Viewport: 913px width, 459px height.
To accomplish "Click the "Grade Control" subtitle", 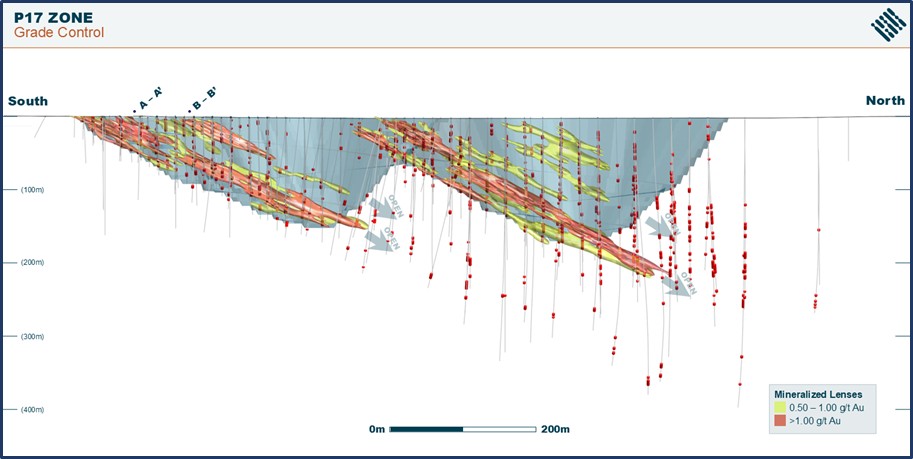I will click(59, 33).
